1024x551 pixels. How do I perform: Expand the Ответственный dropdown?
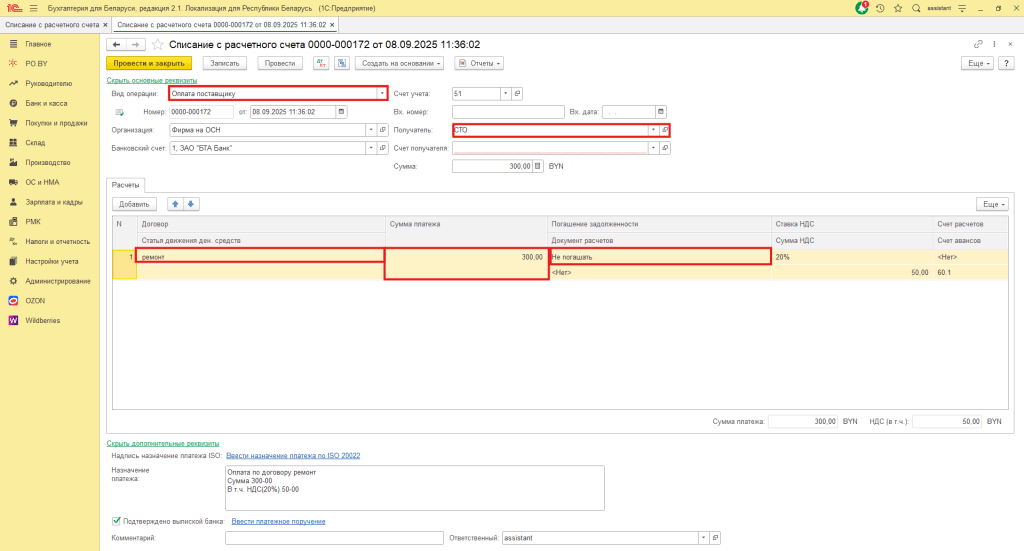coord(703,538)
